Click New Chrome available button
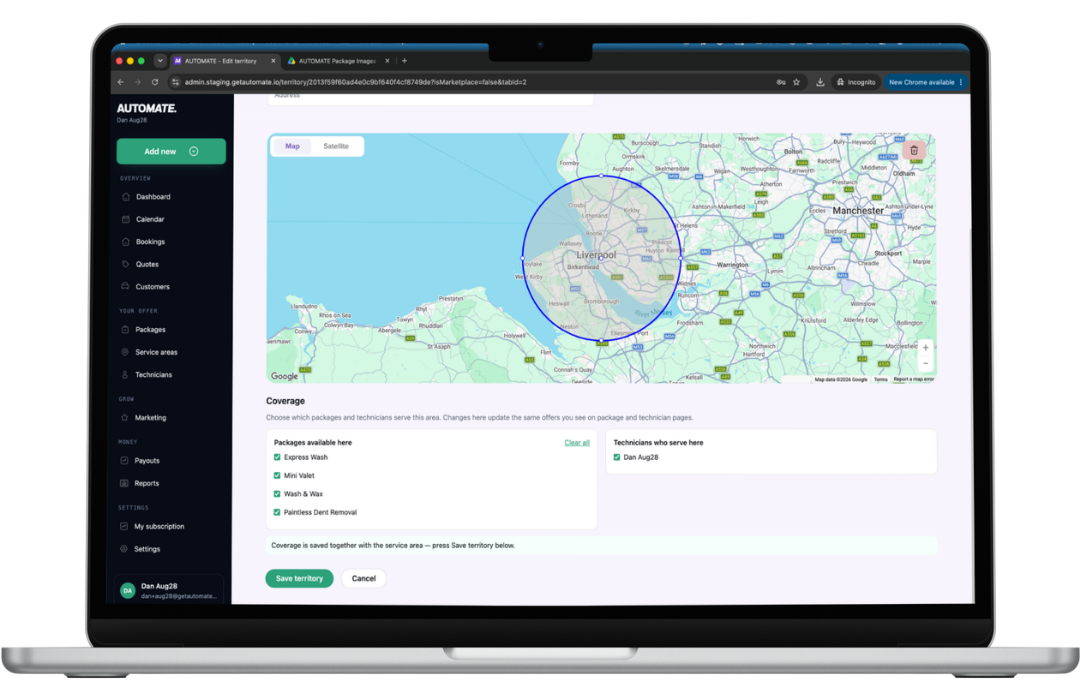 coord(926,82)
